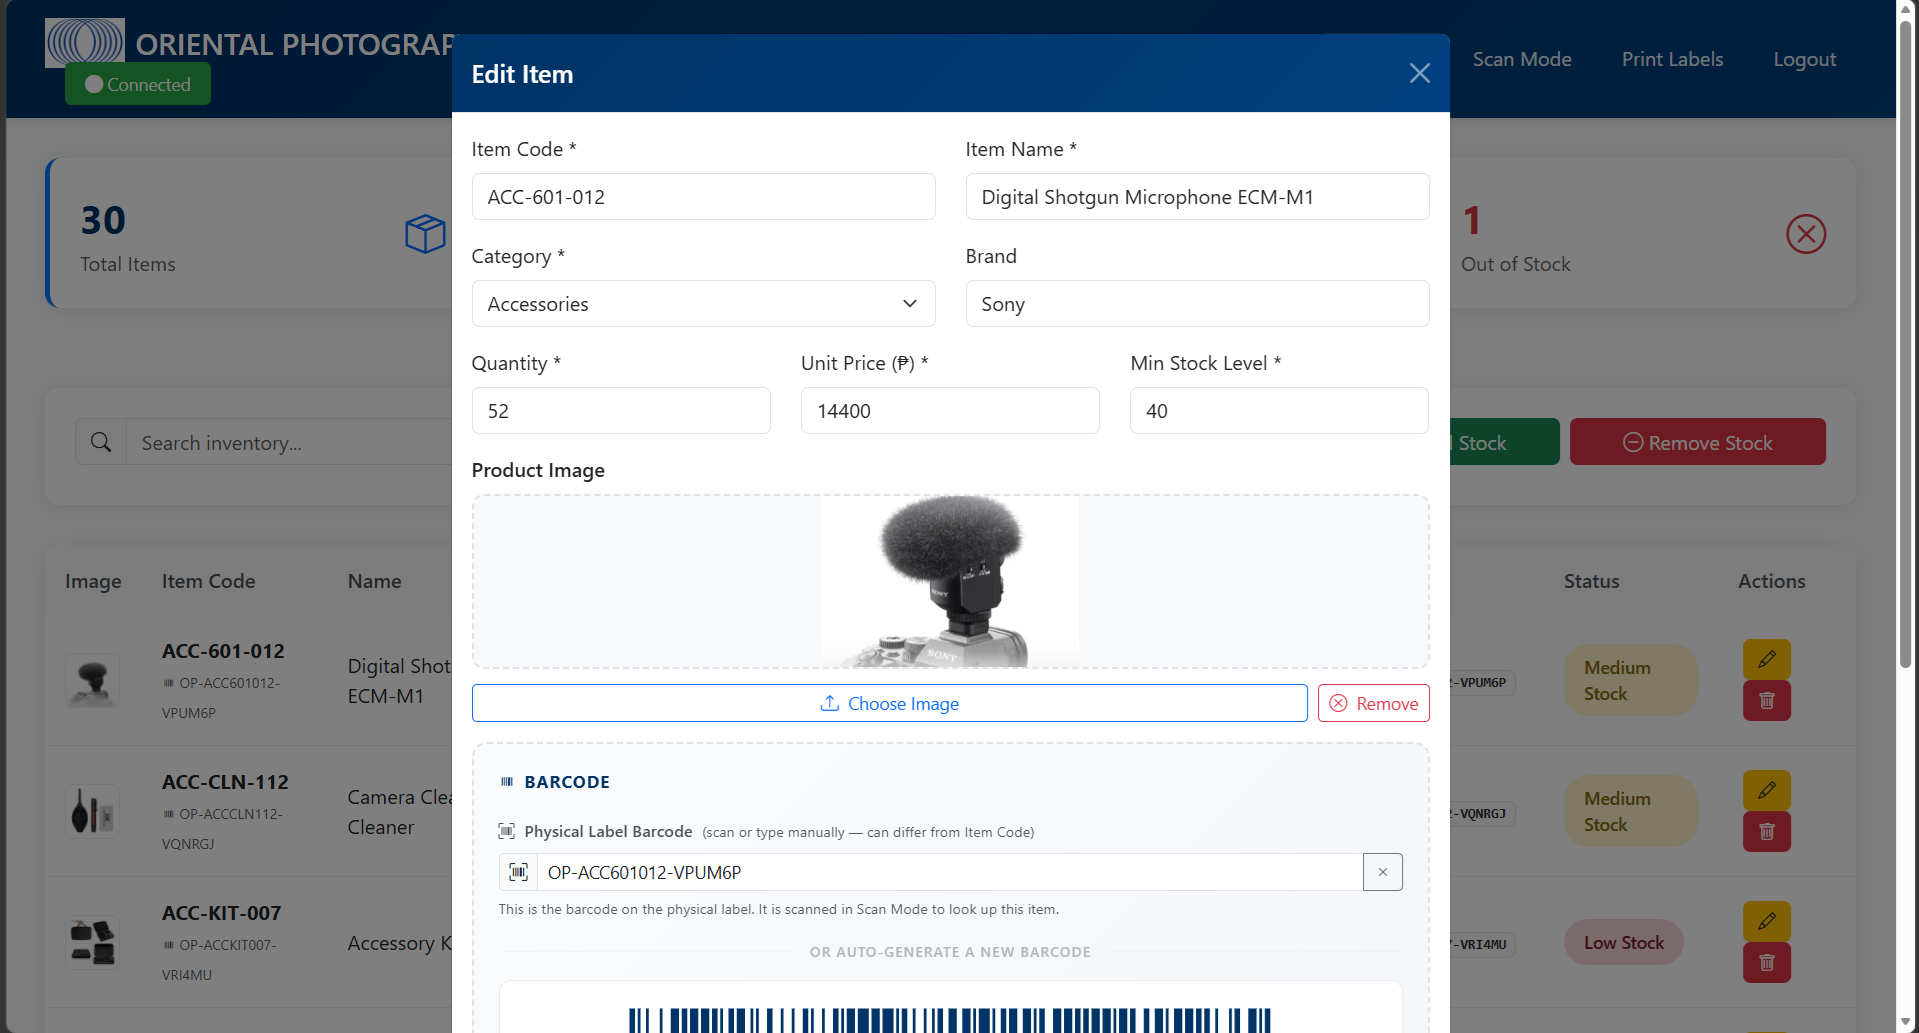Click the thumbnail of ACC-601-012 row
1919x1033 pixels.
click(x=92, y=681)
